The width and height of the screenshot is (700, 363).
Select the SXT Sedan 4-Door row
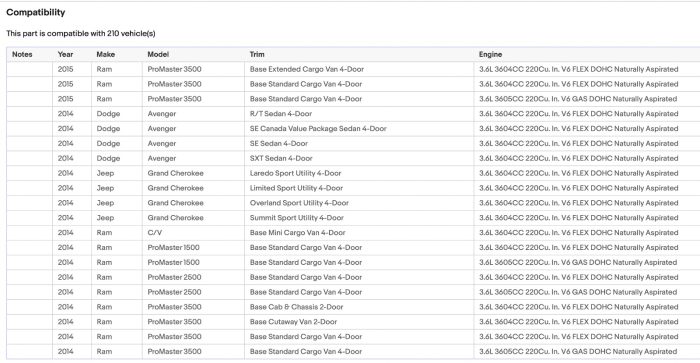point(353,159)
